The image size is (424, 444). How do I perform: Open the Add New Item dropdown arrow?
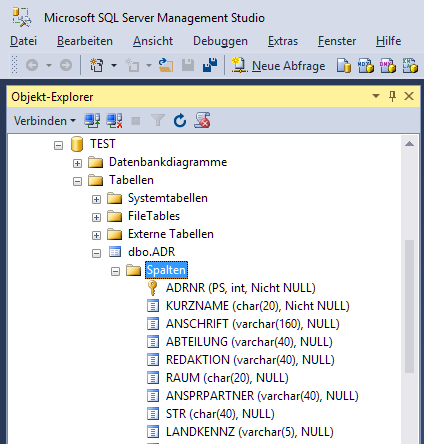(149, 65)
